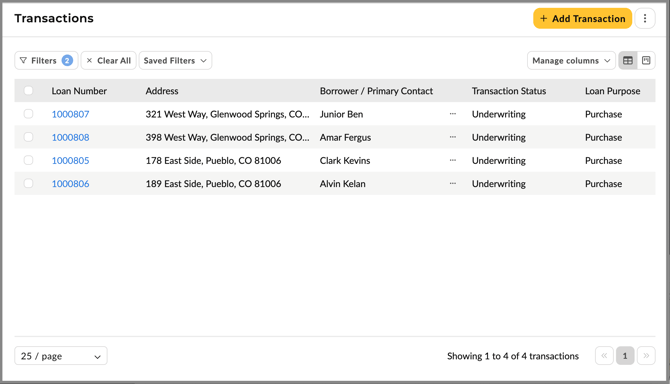Click Underwriting status for loan 1000806

pos(499,183)
